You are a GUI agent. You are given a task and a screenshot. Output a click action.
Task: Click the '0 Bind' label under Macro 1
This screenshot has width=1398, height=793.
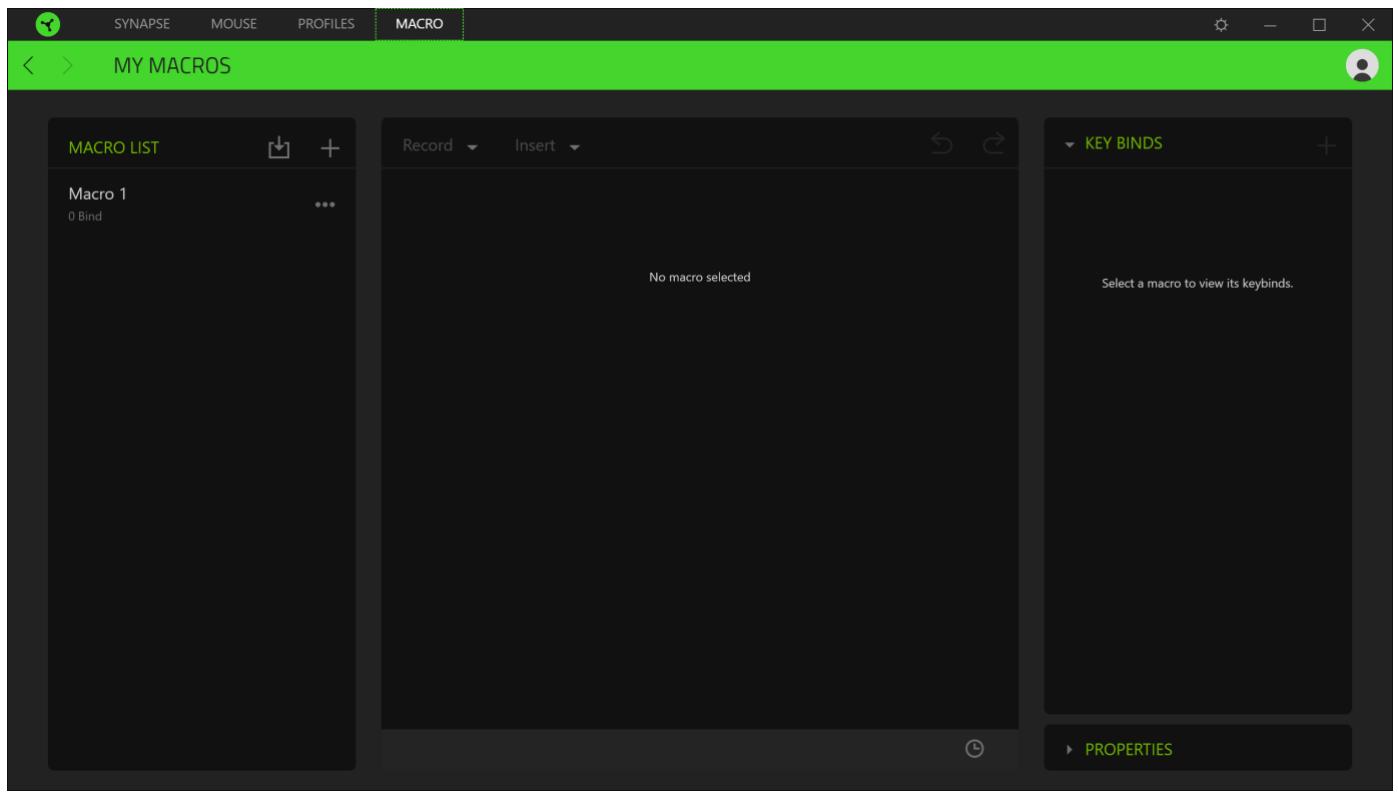tap(85, 215)
